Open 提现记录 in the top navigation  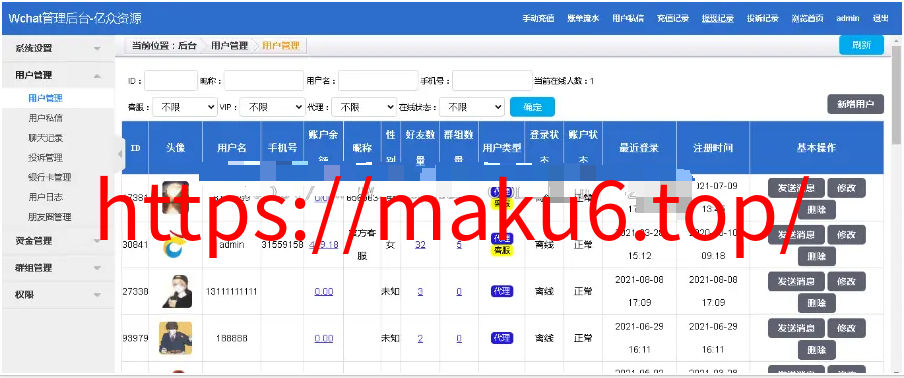[x=718, y=18]
